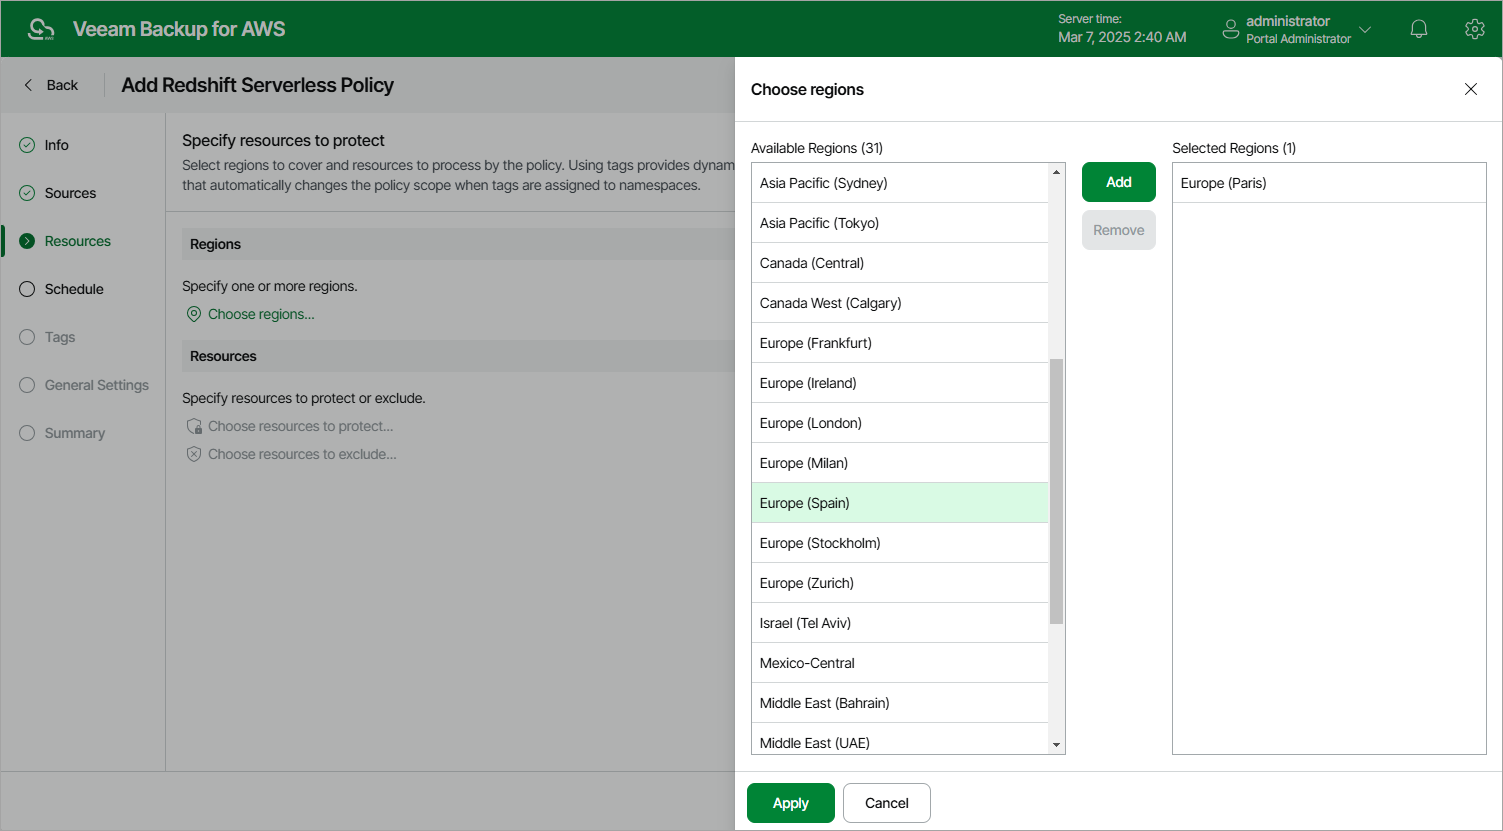Click the Available Regions scrollbar thumb
Screen dimensions: 1503x831
click(1056, 490)
